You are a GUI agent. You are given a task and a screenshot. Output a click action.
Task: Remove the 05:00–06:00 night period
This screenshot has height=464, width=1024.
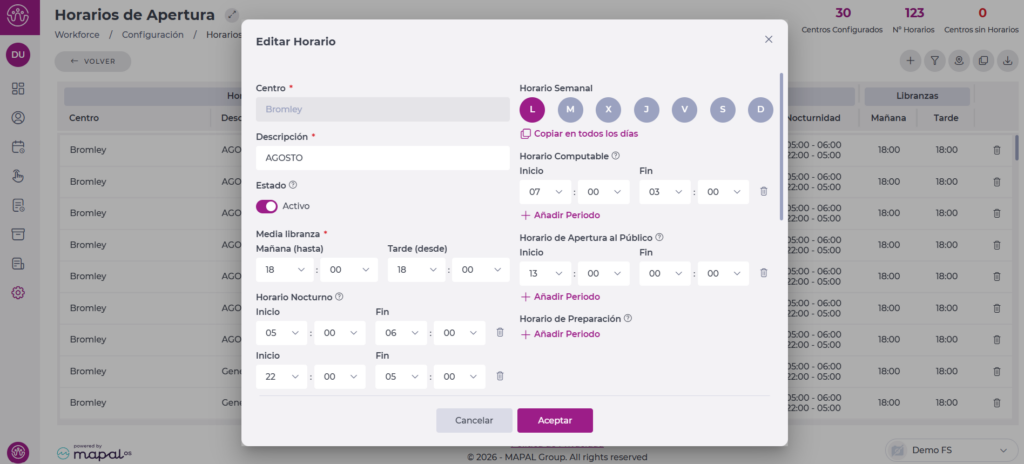(x=500, y=332)
